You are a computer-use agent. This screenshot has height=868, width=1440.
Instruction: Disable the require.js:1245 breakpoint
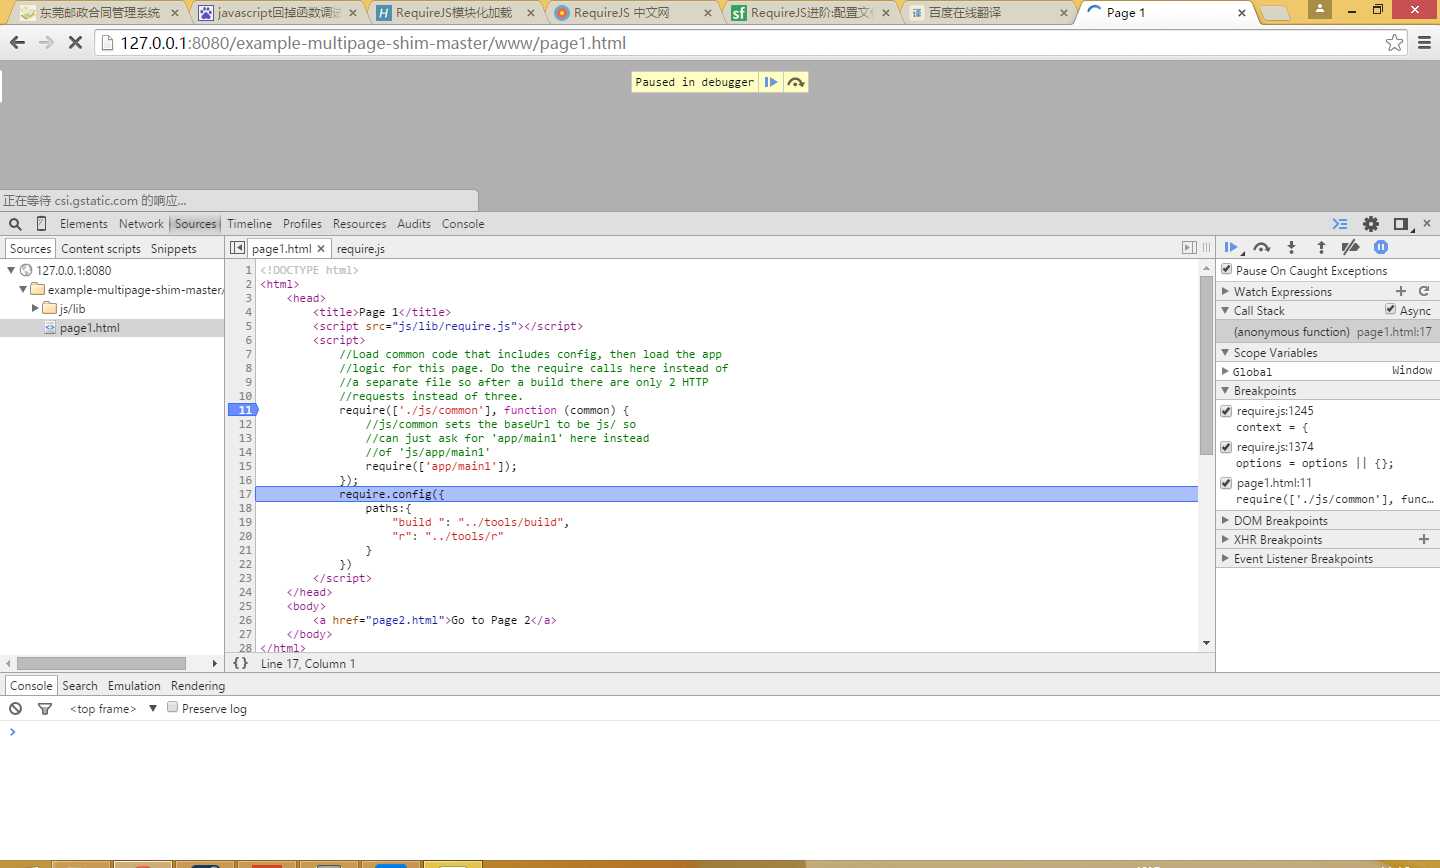(x=1227, y=411)
